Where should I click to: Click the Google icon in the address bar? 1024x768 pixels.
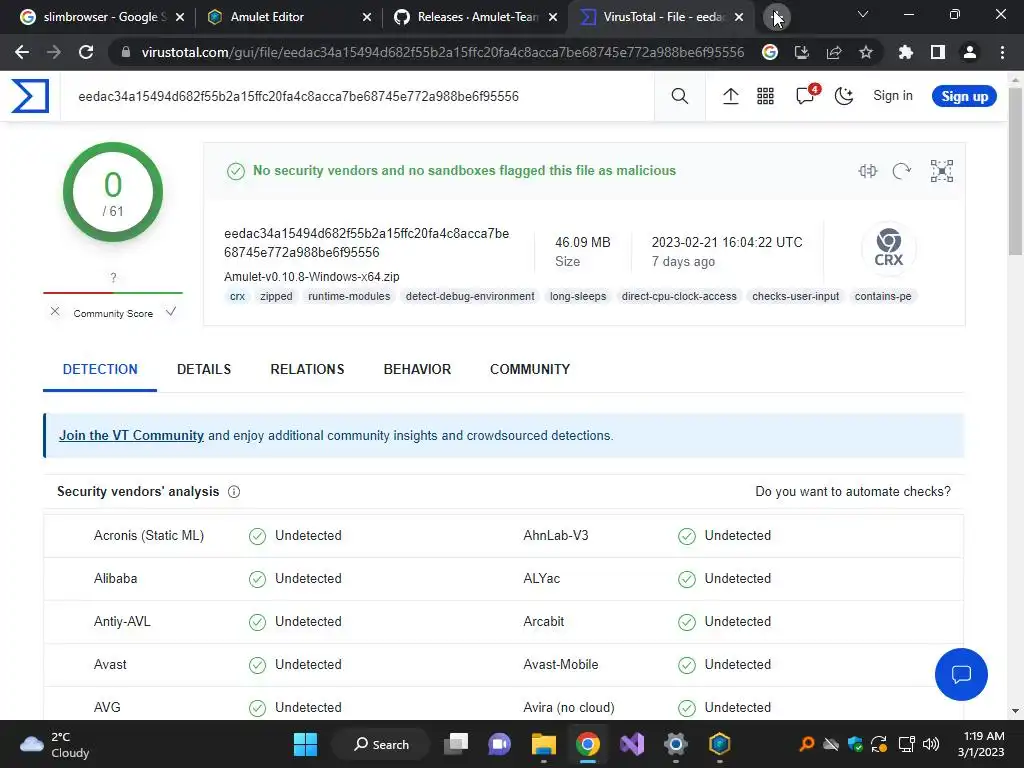tap(770, 52)
